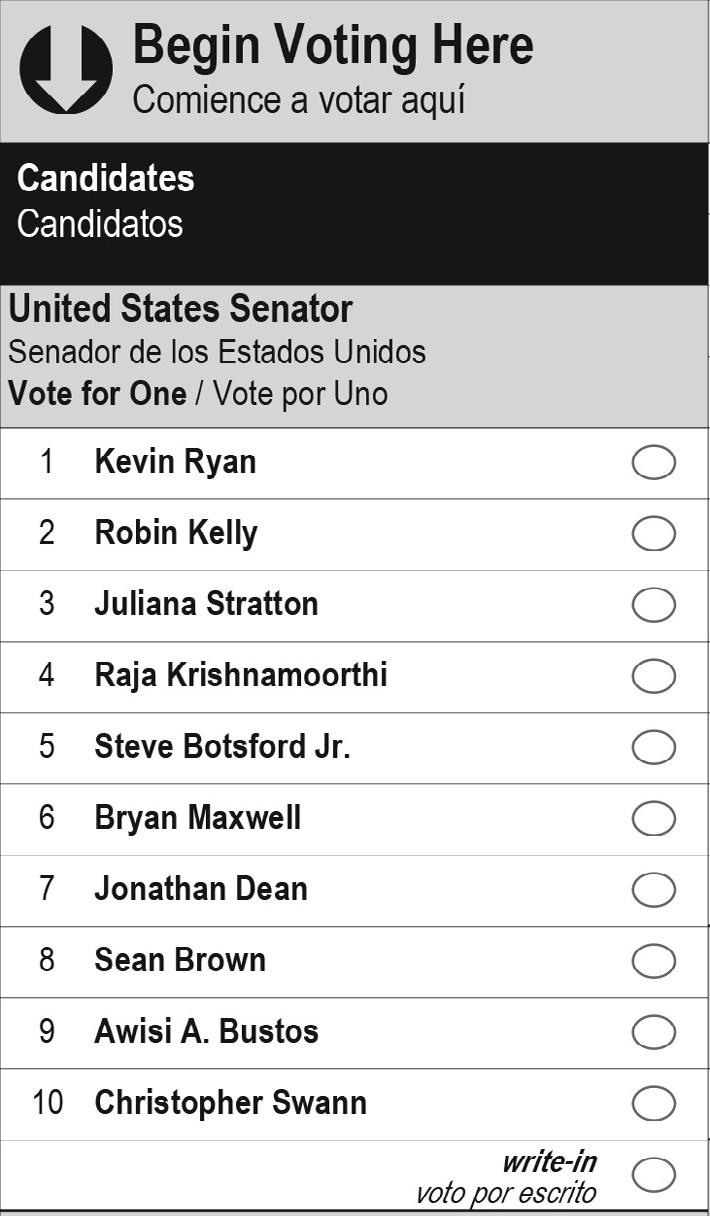Choose the oval for Jonathan Dean

(x=654, y=889)
